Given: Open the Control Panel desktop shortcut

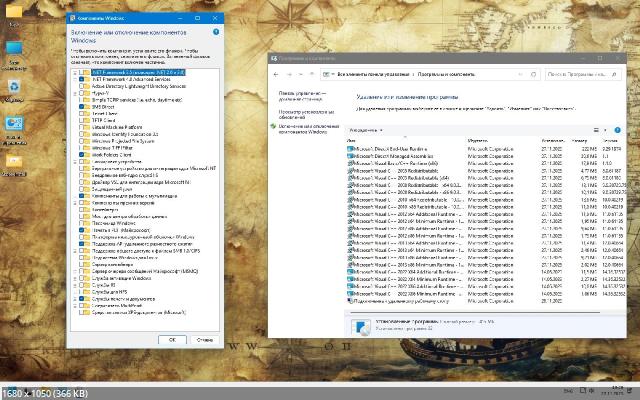Looking at the screenshot, I should (16, 124).
